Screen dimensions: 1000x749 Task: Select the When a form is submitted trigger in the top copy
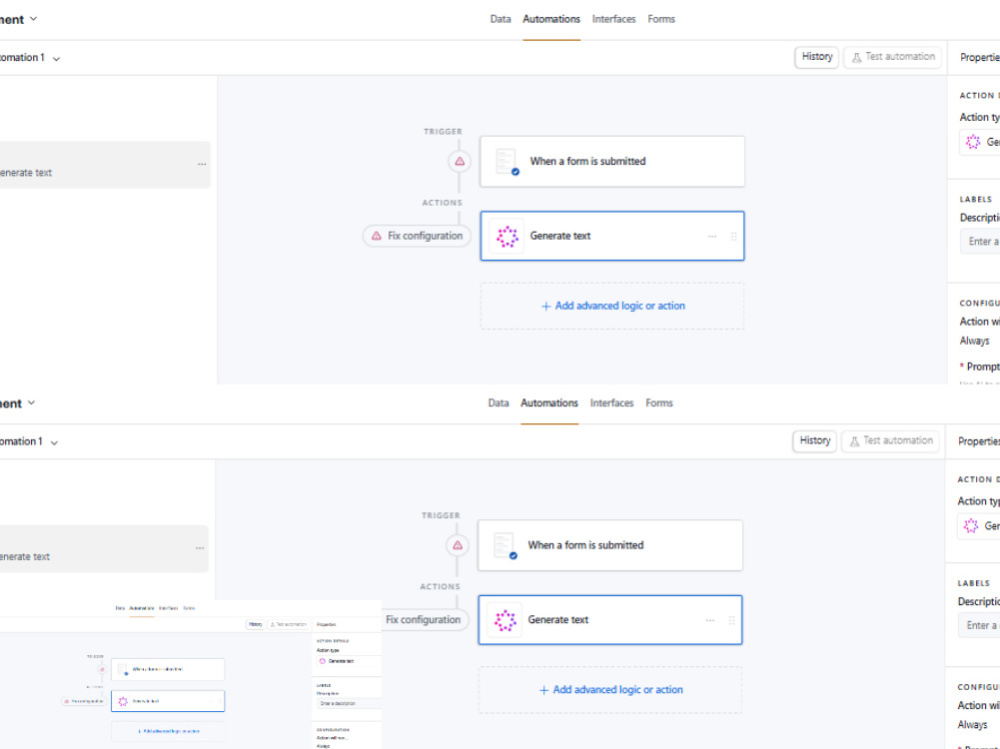point(612,161)
